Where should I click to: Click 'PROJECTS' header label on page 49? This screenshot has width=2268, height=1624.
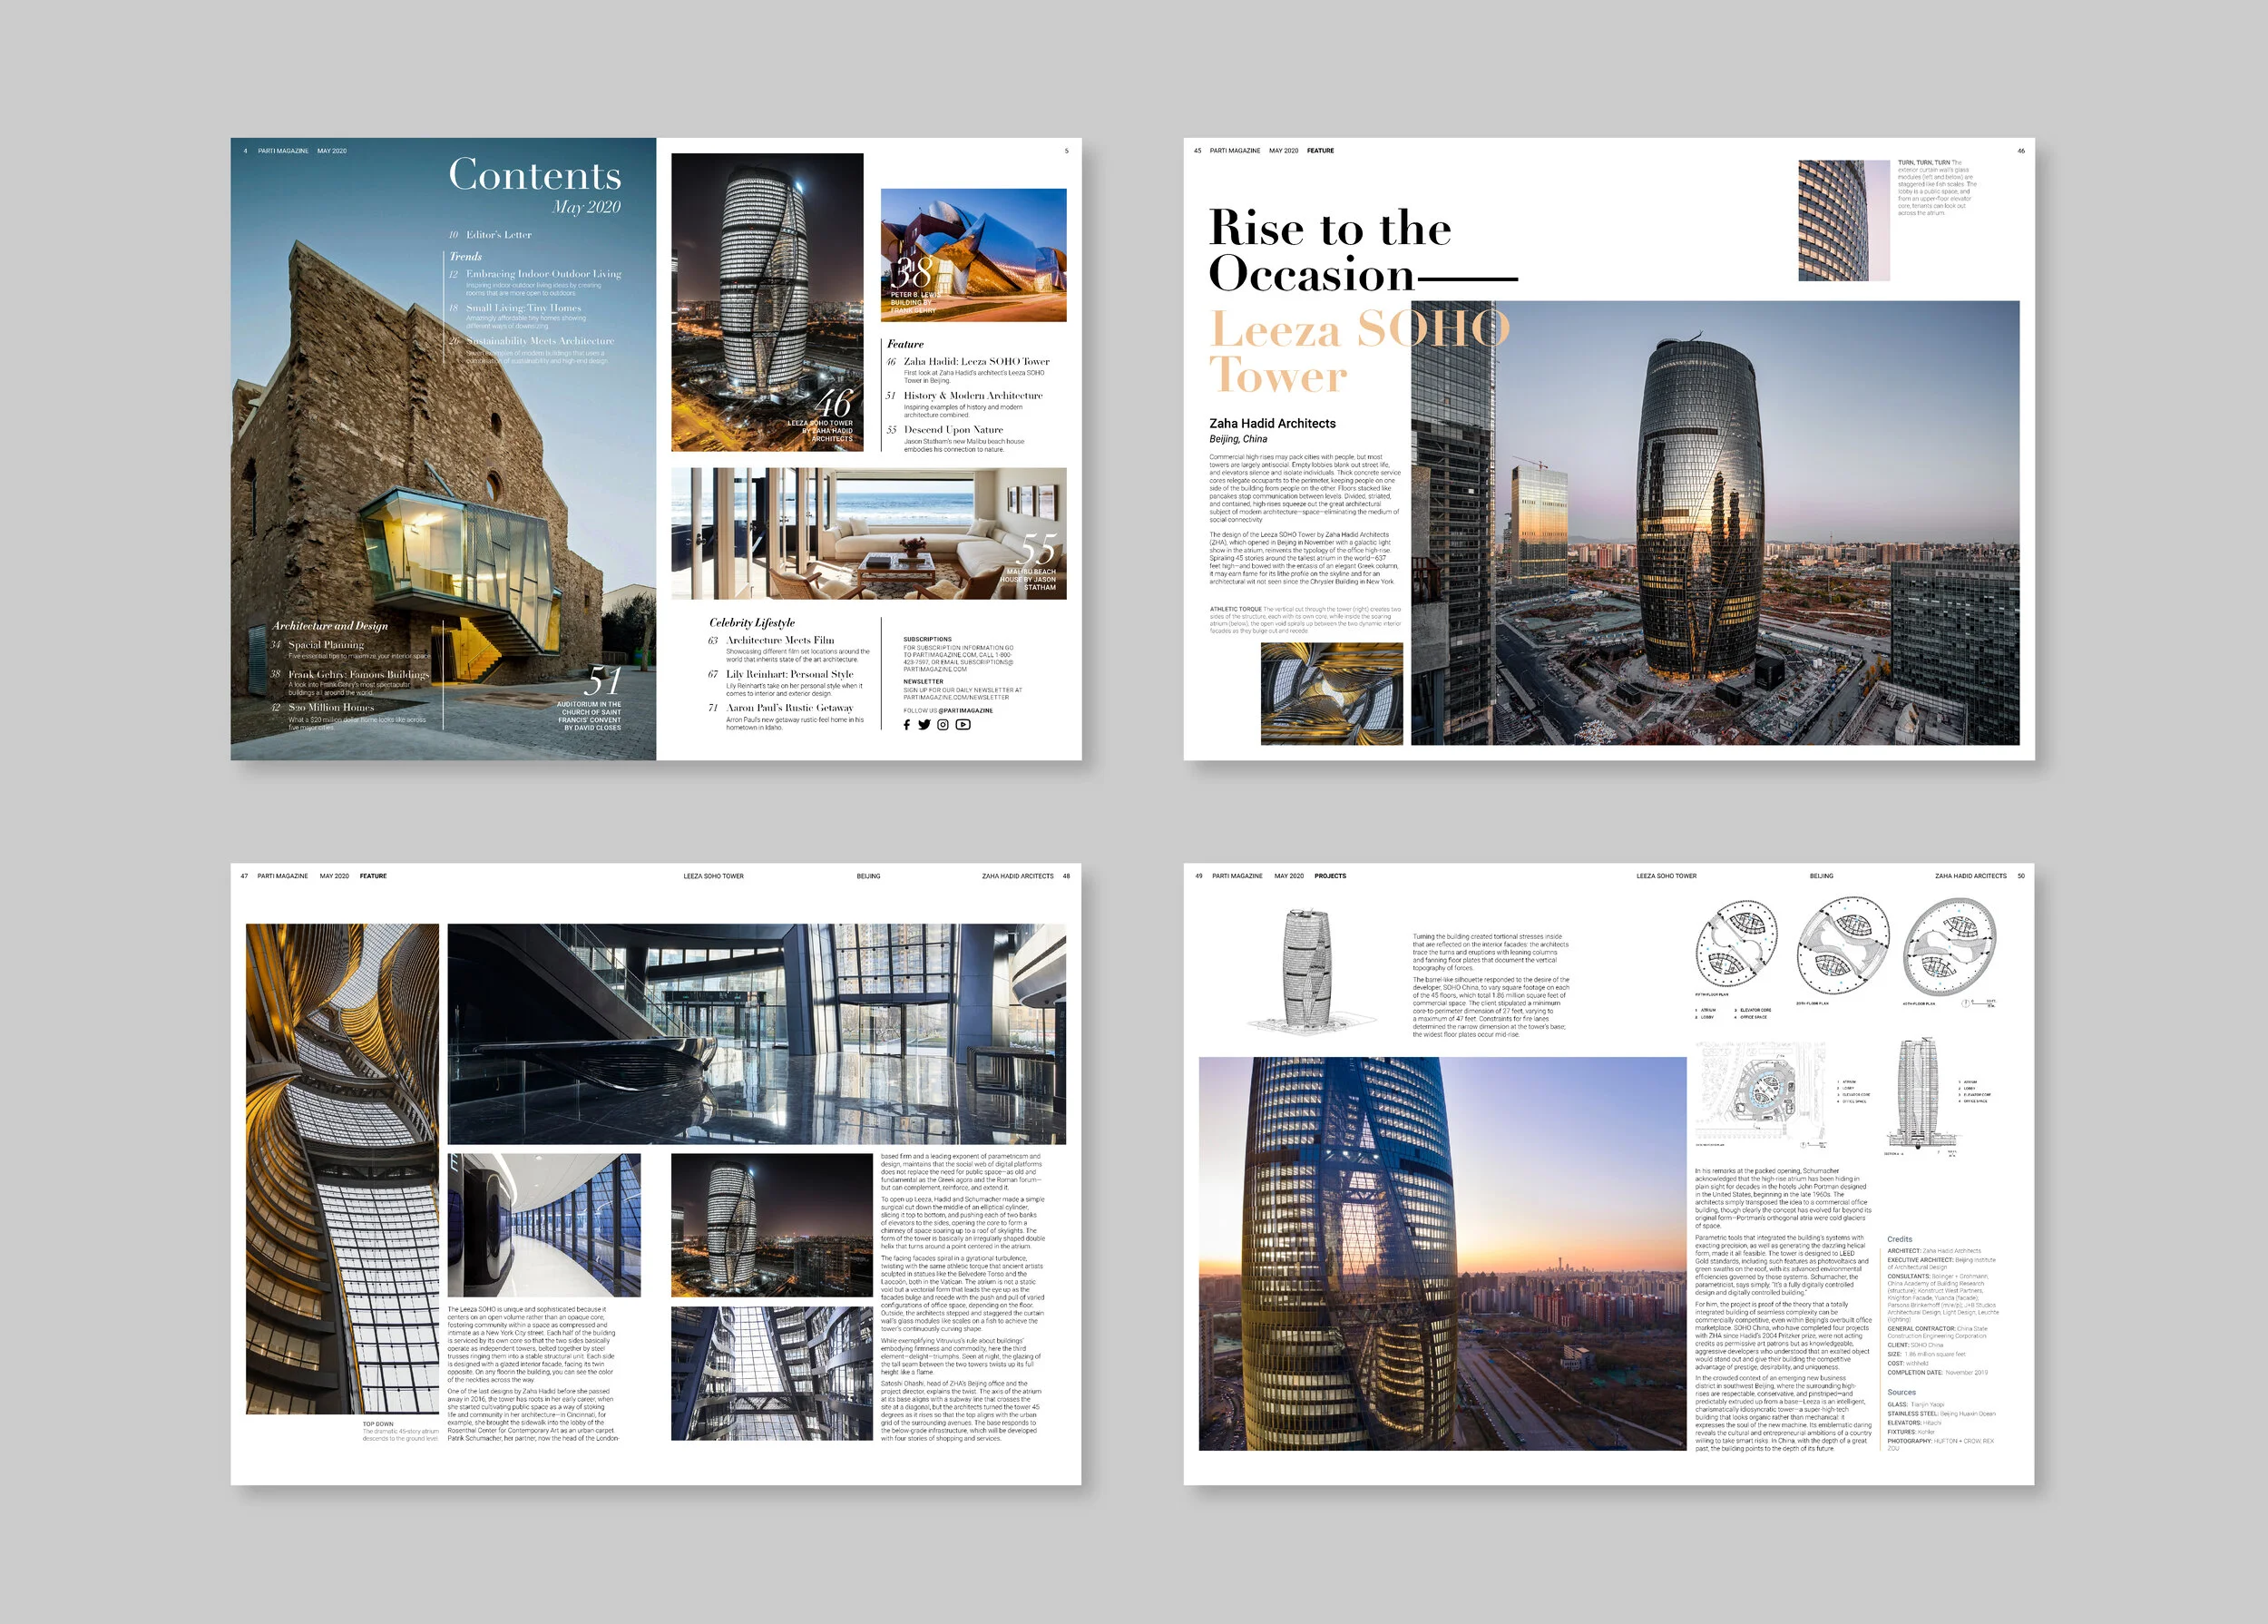[x=1330, y=876]
